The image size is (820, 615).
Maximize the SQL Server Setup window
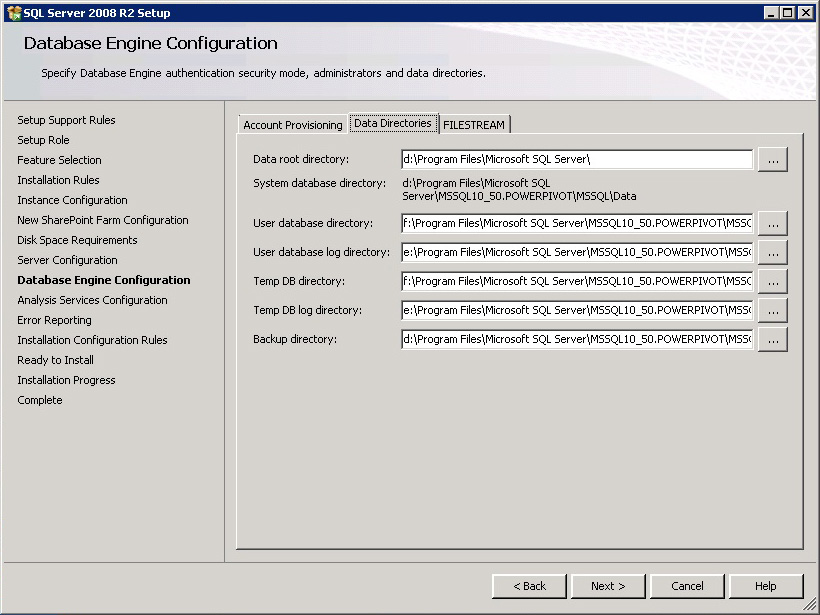coord(787,13)
